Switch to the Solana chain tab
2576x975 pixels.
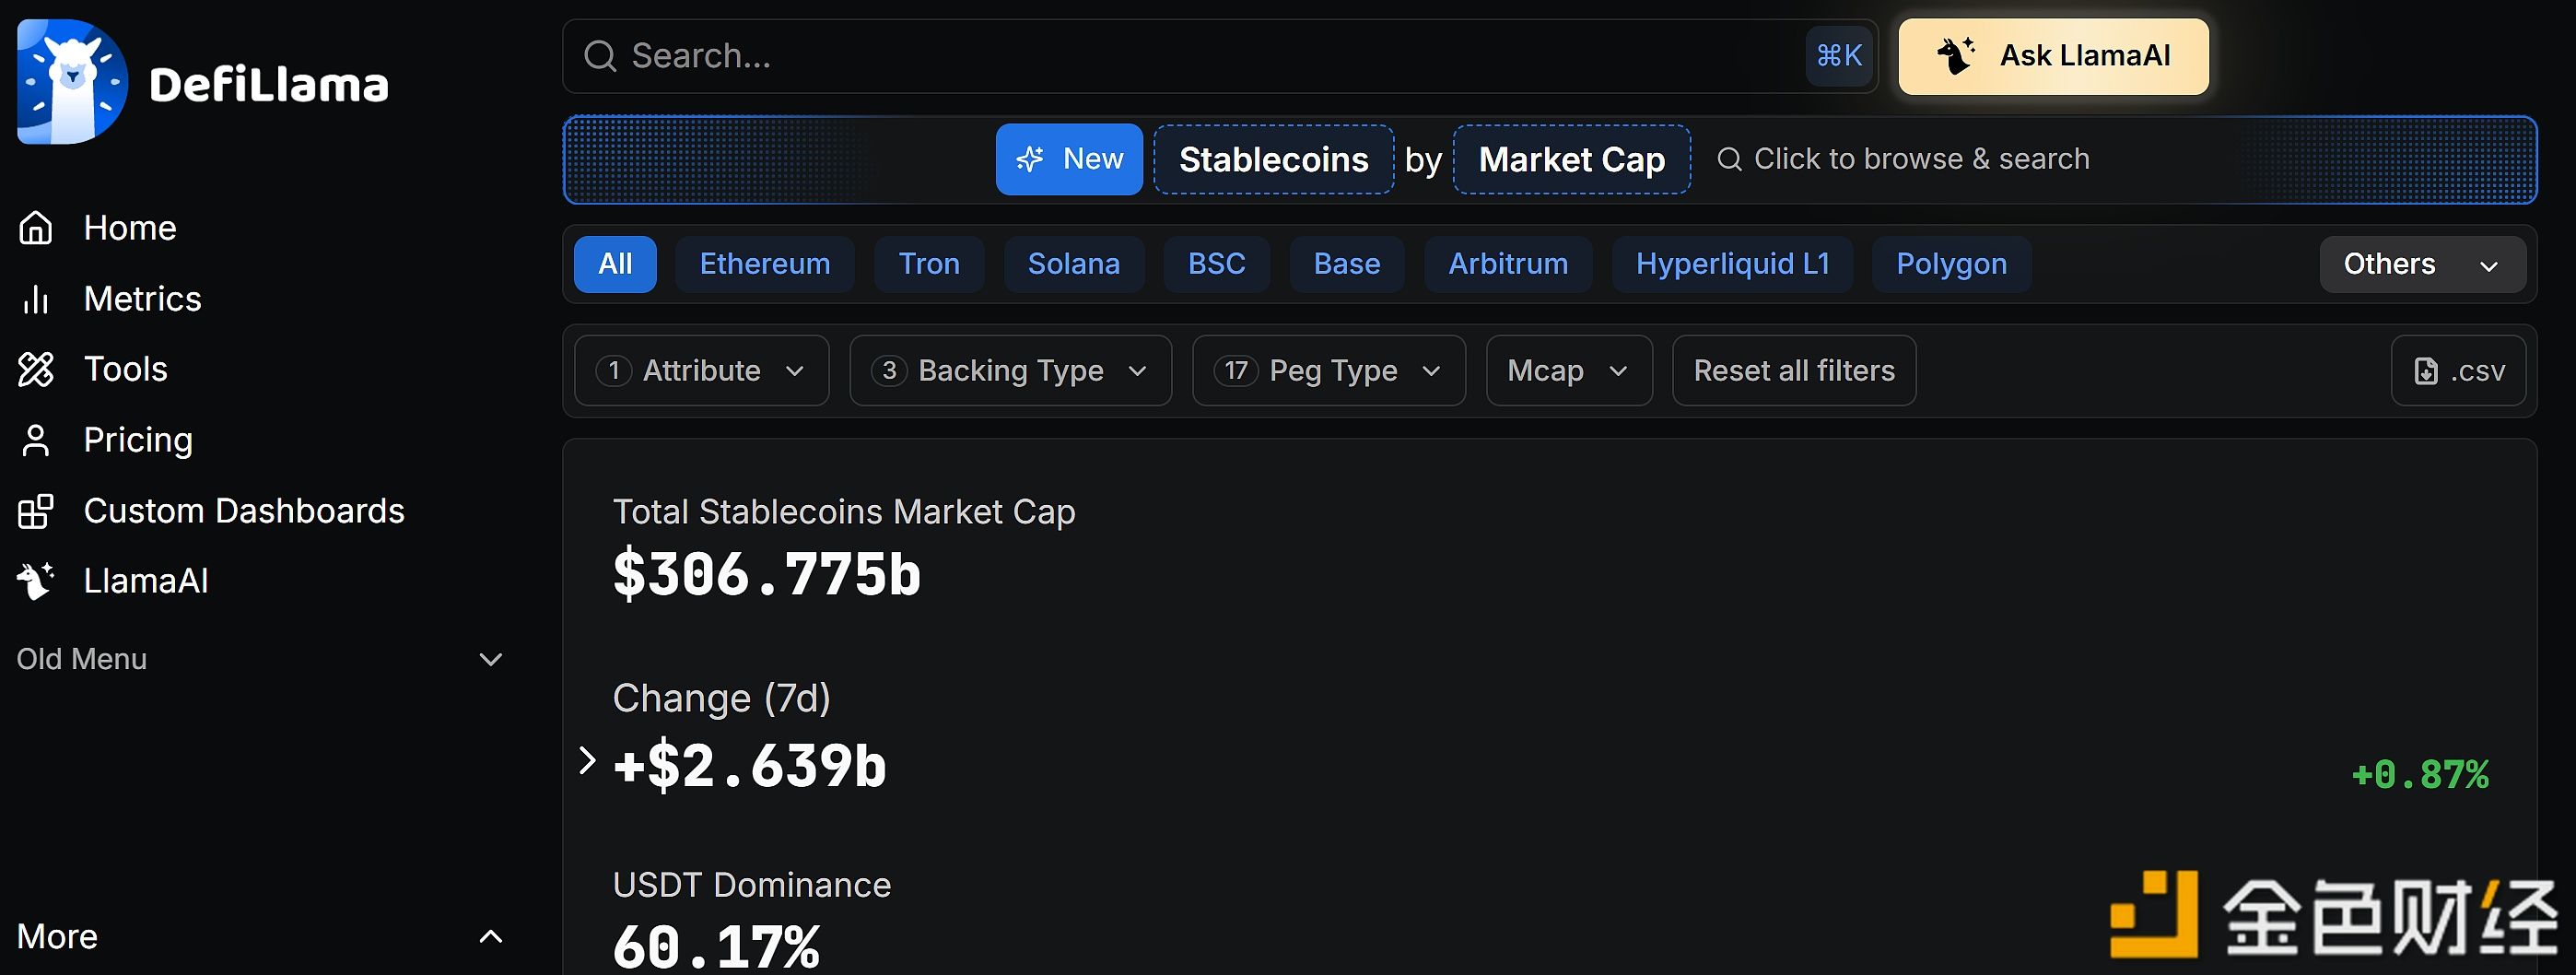pos(1073,264)
